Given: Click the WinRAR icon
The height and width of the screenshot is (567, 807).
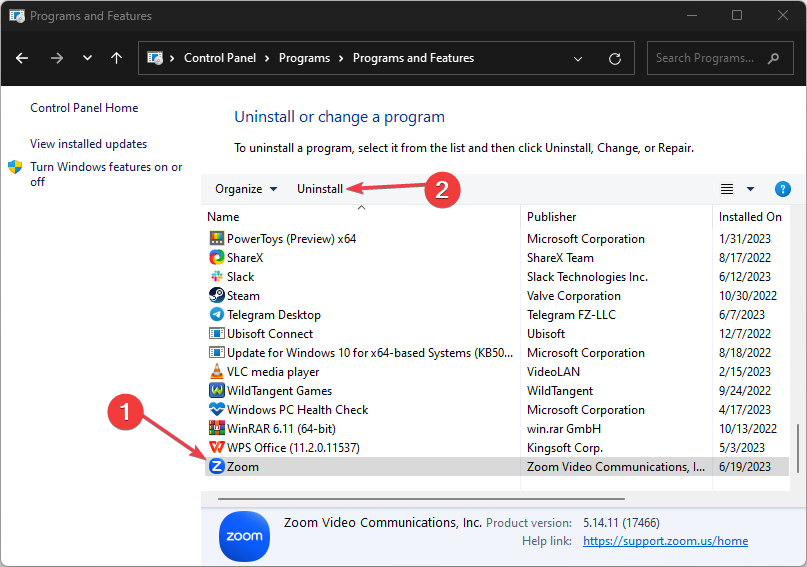Looking at the screenshot, I should [217, 428].
